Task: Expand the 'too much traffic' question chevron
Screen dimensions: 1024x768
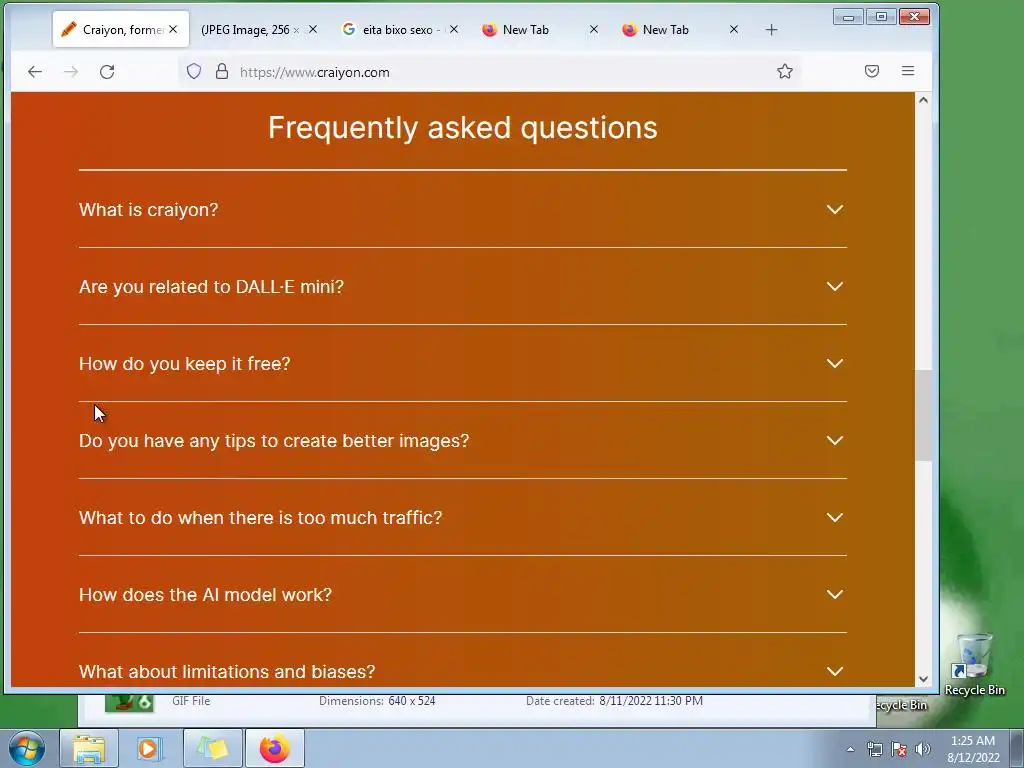Action: 835,518
